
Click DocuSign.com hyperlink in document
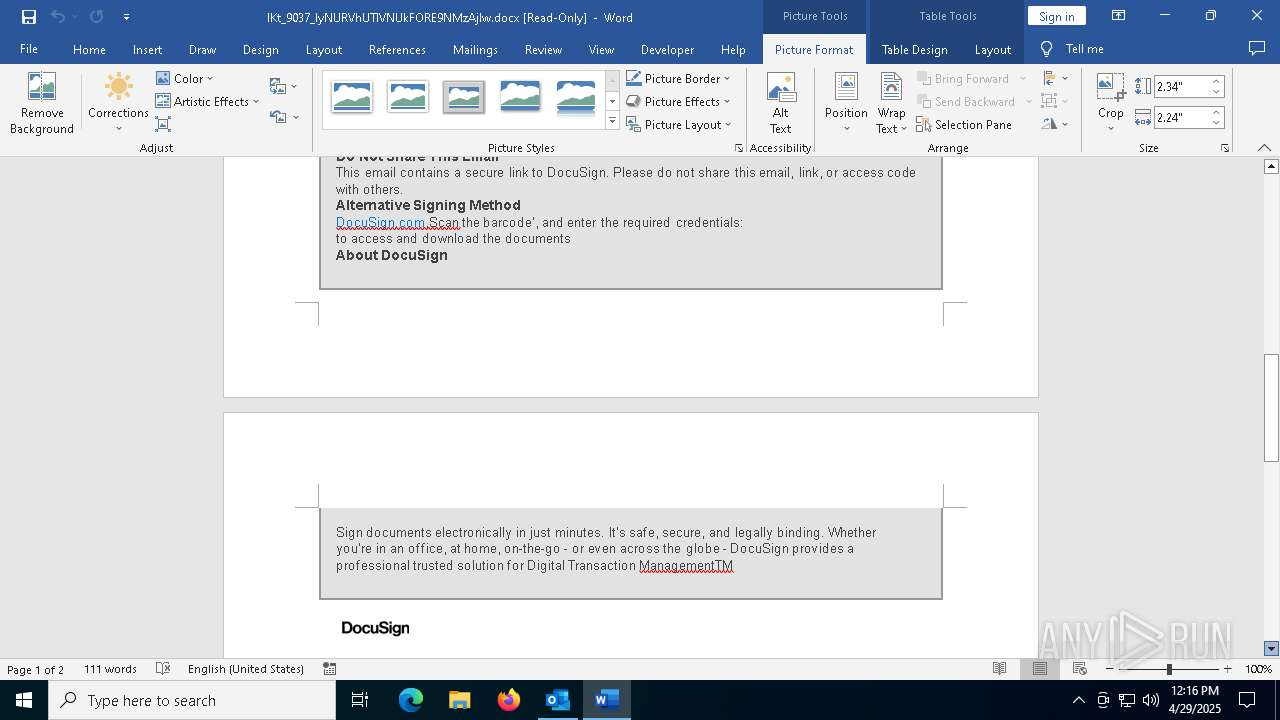(380, 222)
